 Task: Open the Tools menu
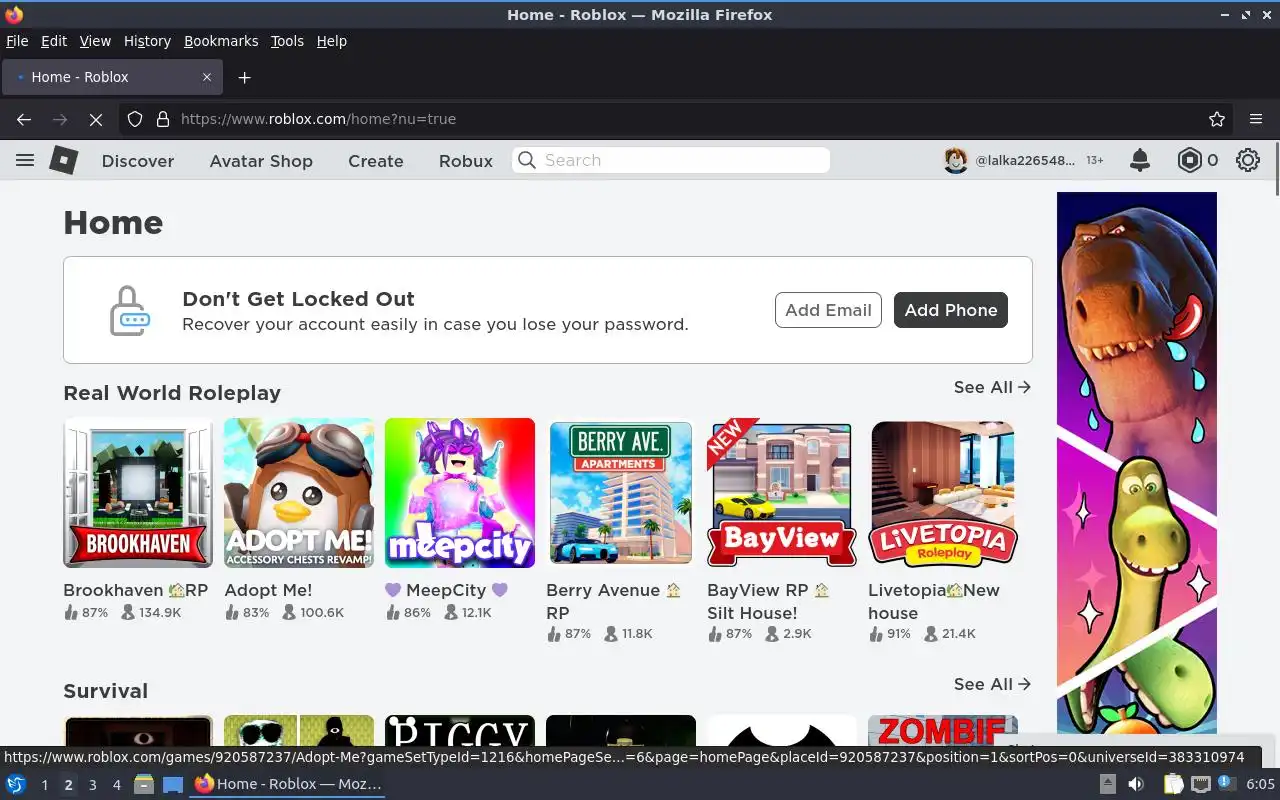[287, 41]
